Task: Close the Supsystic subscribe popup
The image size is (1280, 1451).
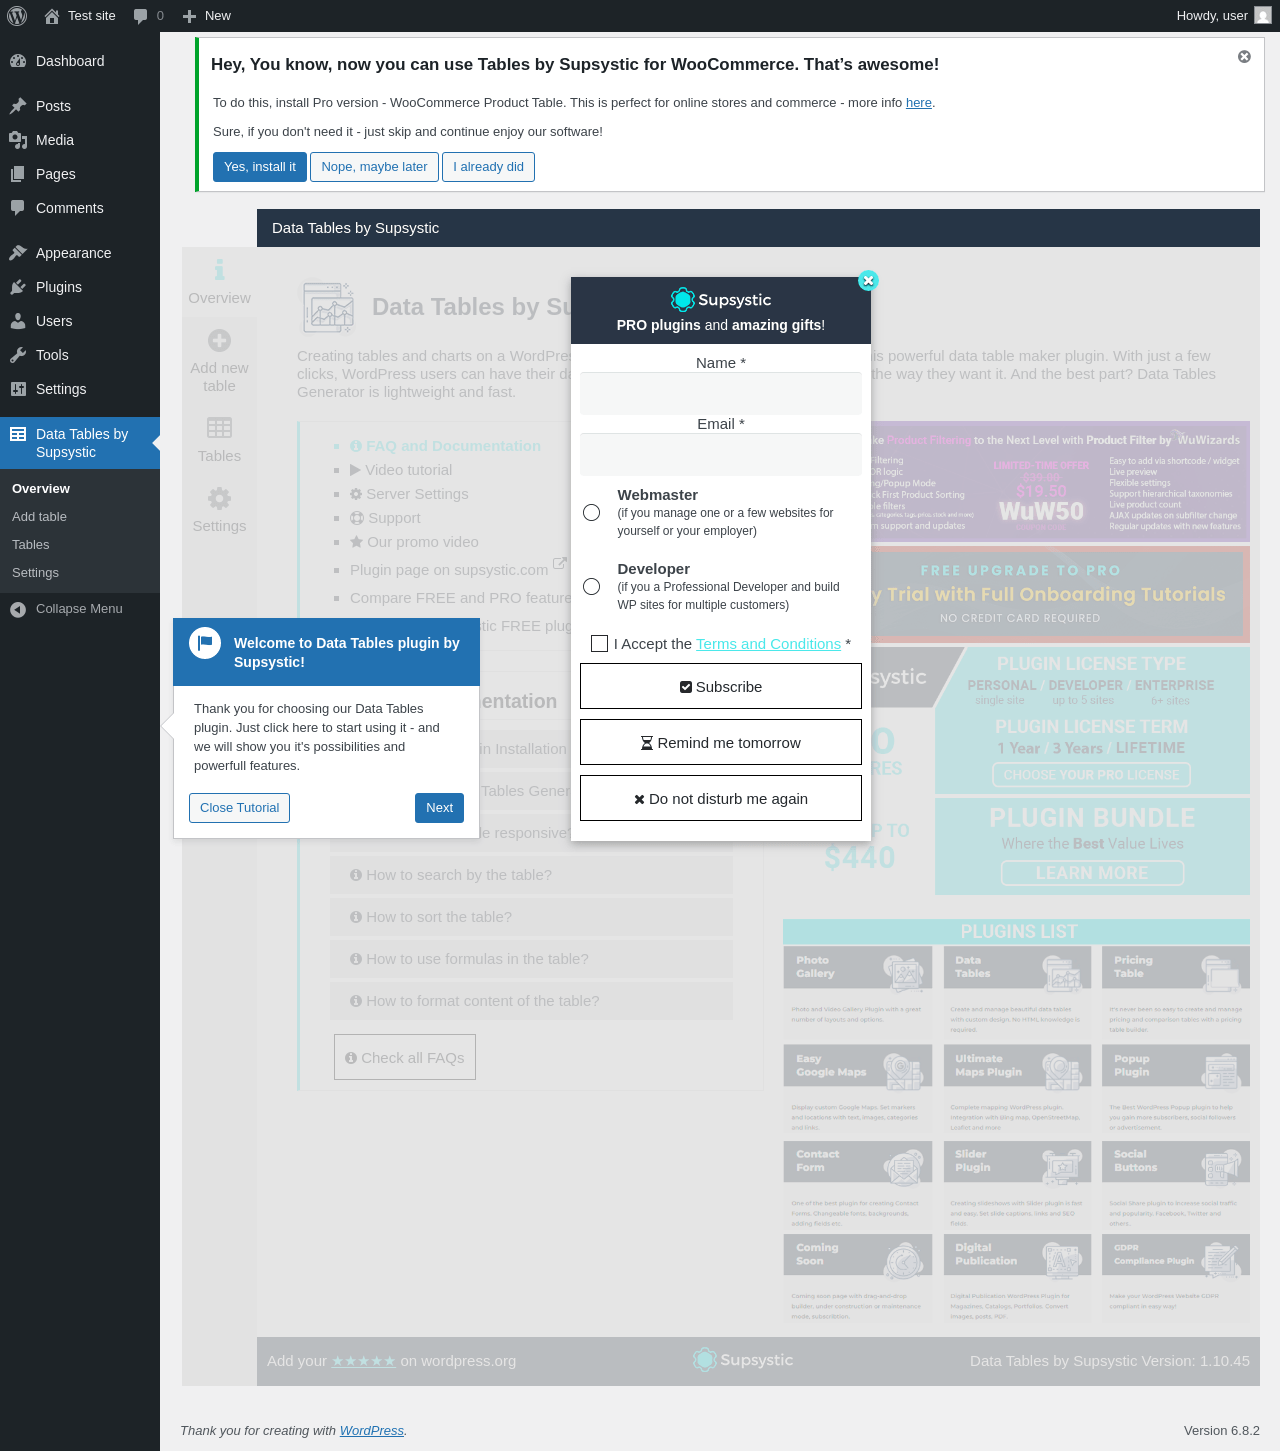Action: tap(868, 280)
